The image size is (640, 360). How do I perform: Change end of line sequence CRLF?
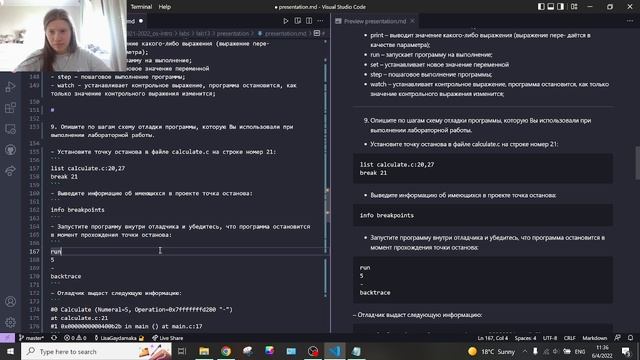coord(569,338)
